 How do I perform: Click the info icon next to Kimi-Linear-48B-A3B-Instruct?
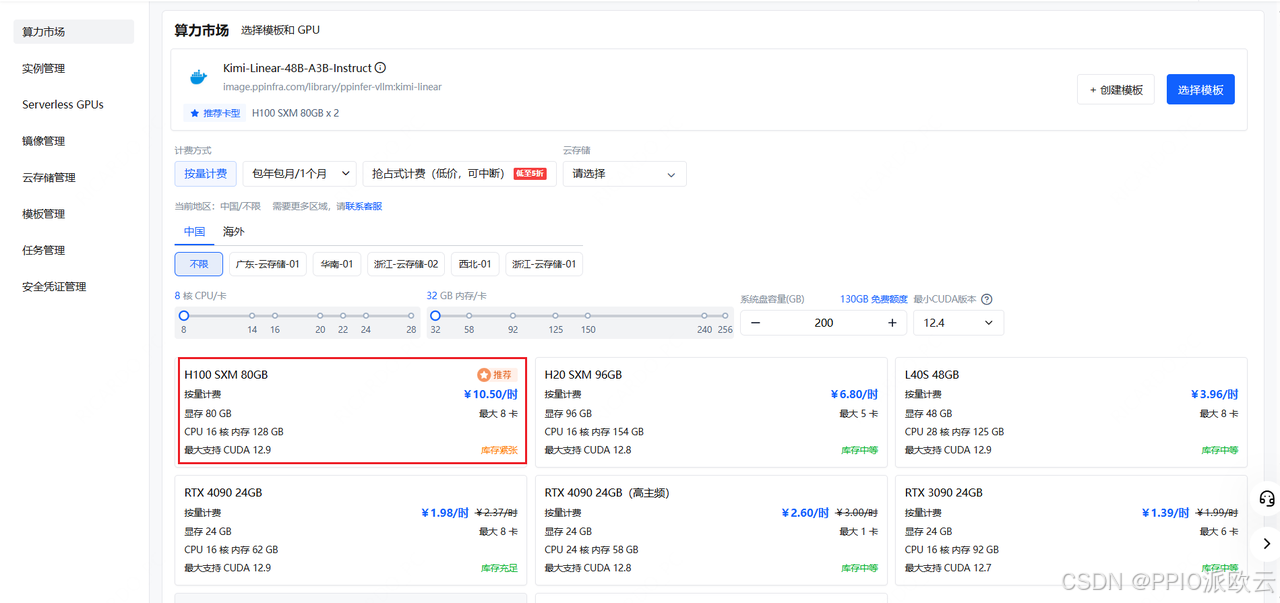[380, 68]
